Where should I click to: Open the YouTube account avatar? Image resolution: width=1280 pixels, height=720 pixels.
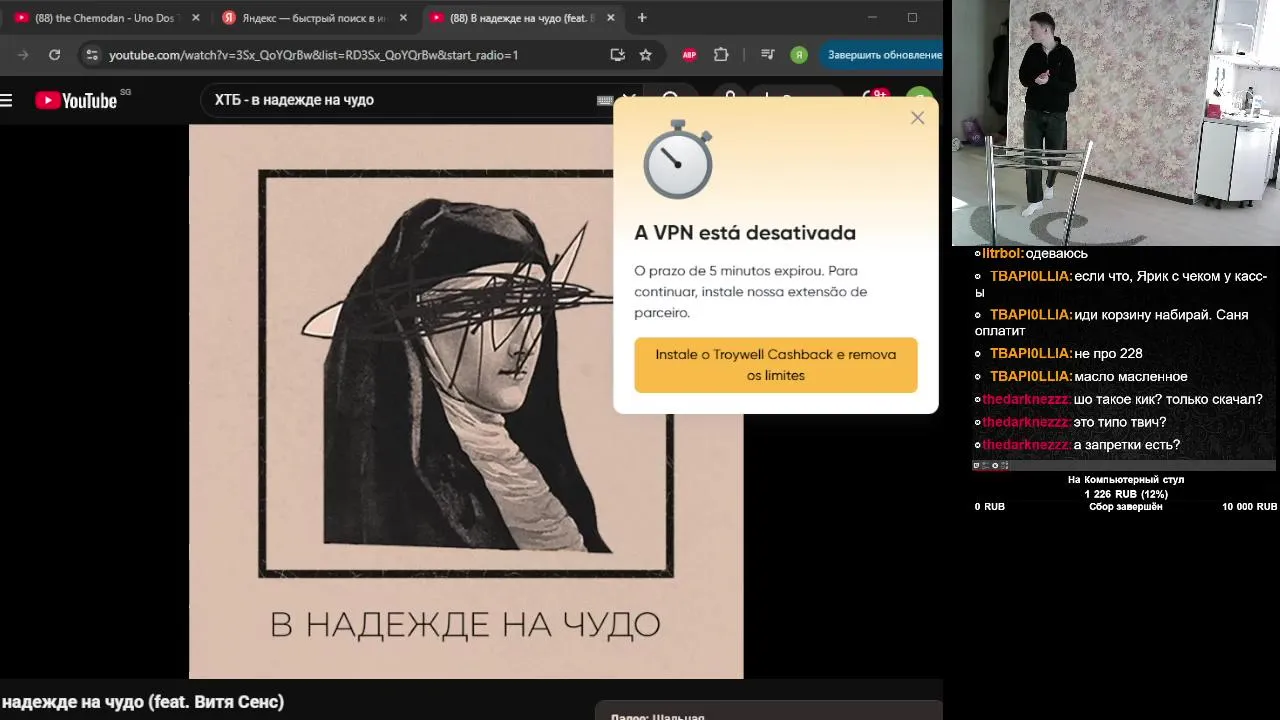[919, 98]
